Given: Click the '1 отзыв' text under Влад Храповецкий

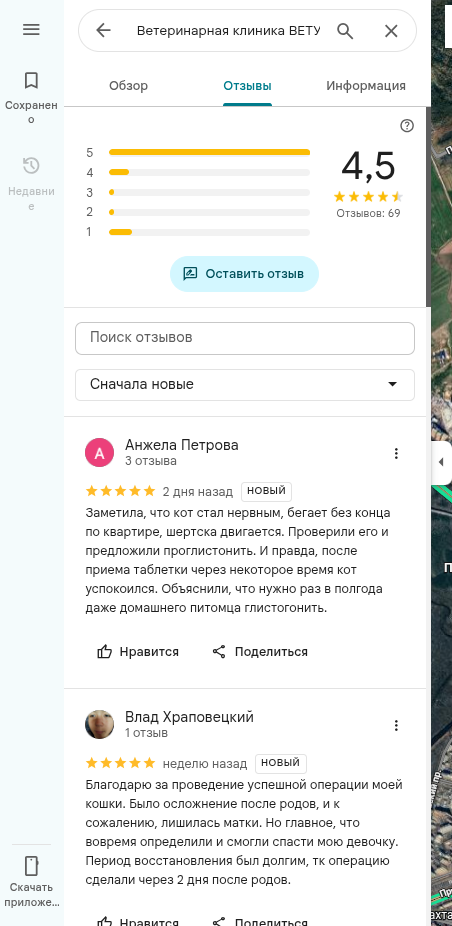Looking at the screenshot, I should click(147, 733).
